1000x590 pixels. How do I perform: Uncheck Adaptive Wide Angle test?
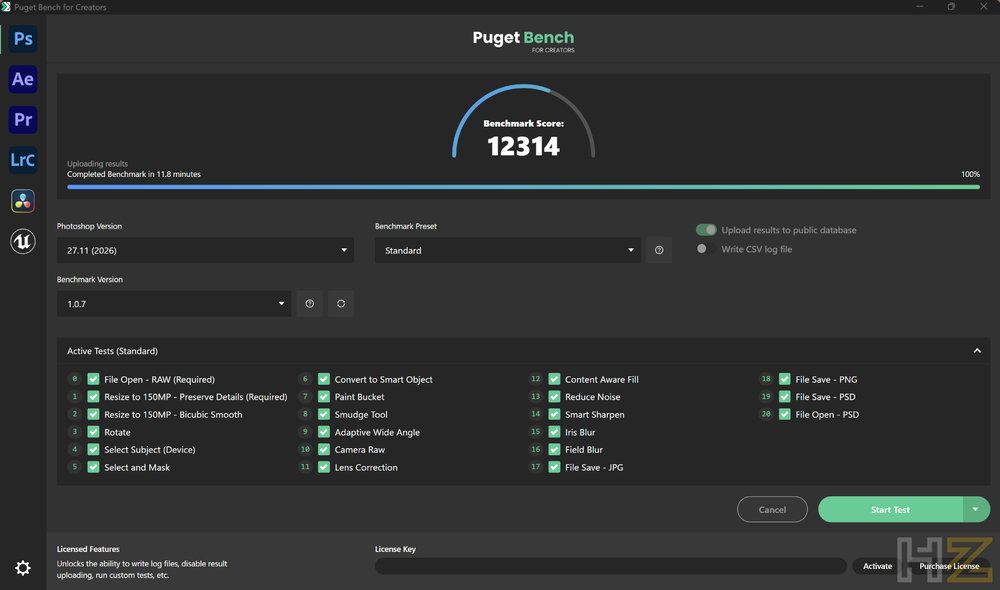(324, 432)
